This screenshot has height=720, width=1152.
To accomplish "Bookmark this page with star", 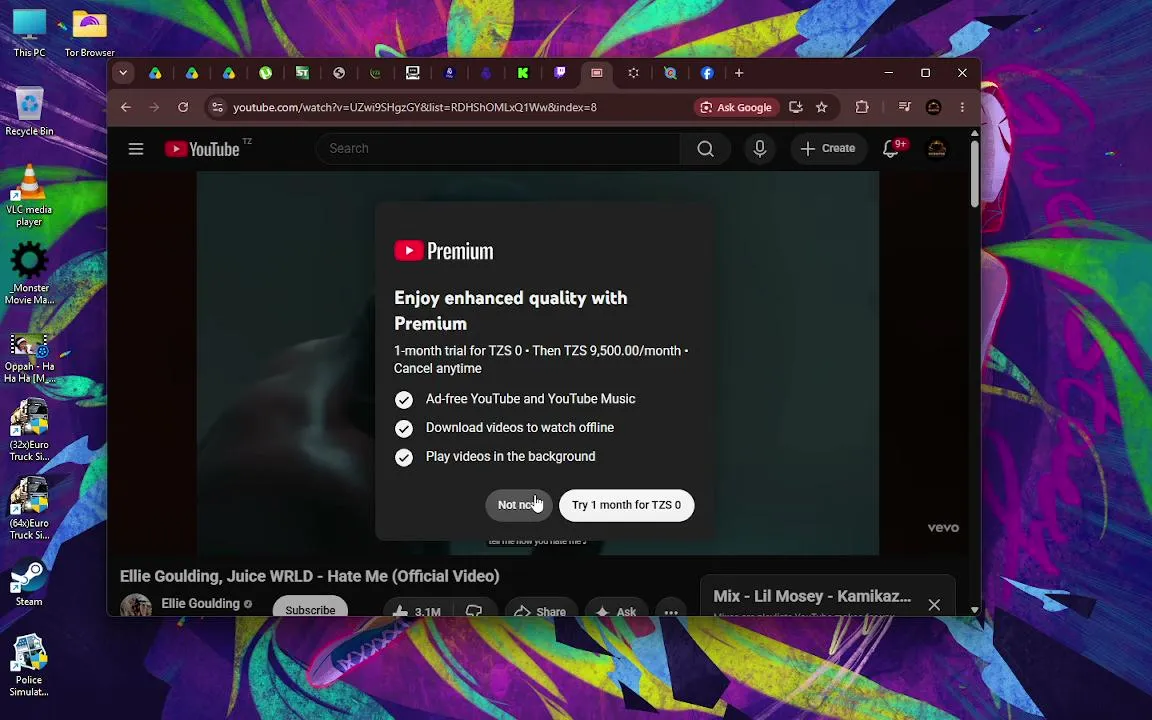I will (821, 107).
